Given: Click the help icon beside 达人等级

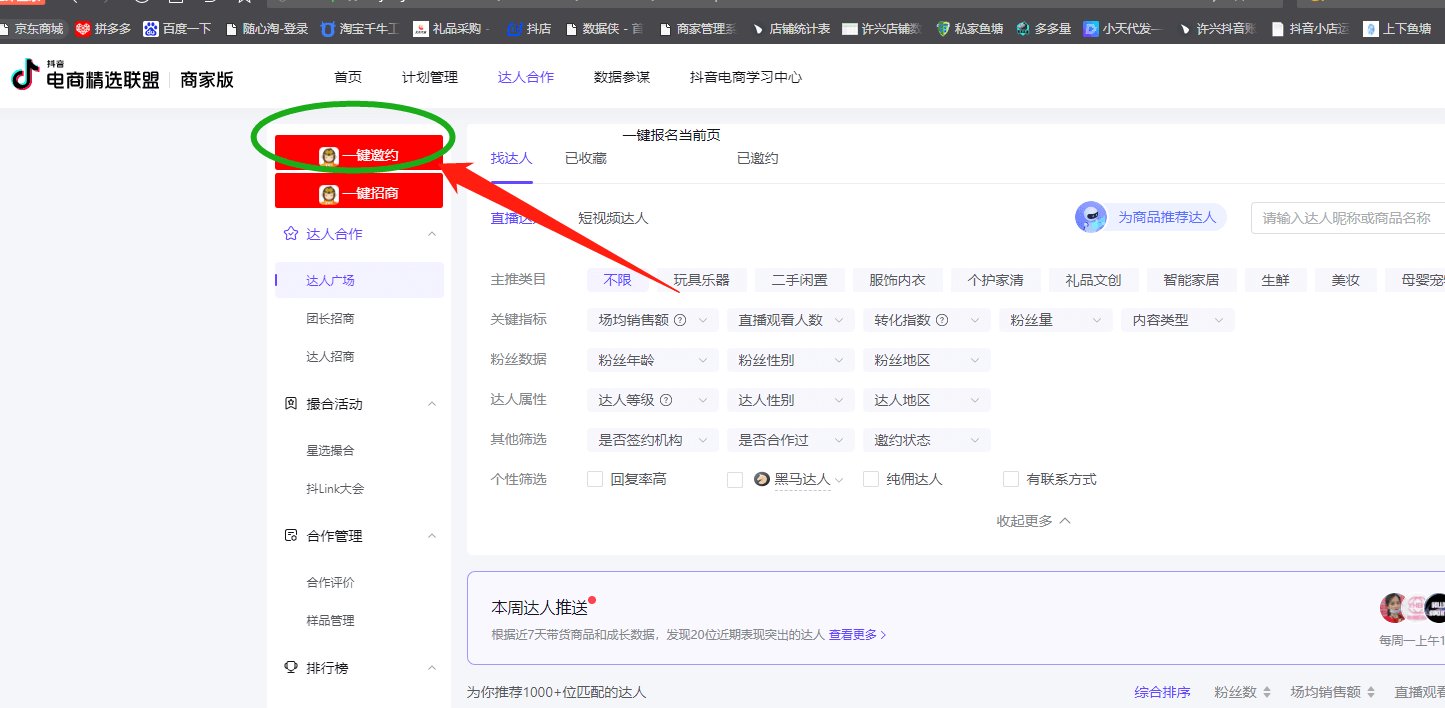Looking at the screenshot, I should coord(666,400).
